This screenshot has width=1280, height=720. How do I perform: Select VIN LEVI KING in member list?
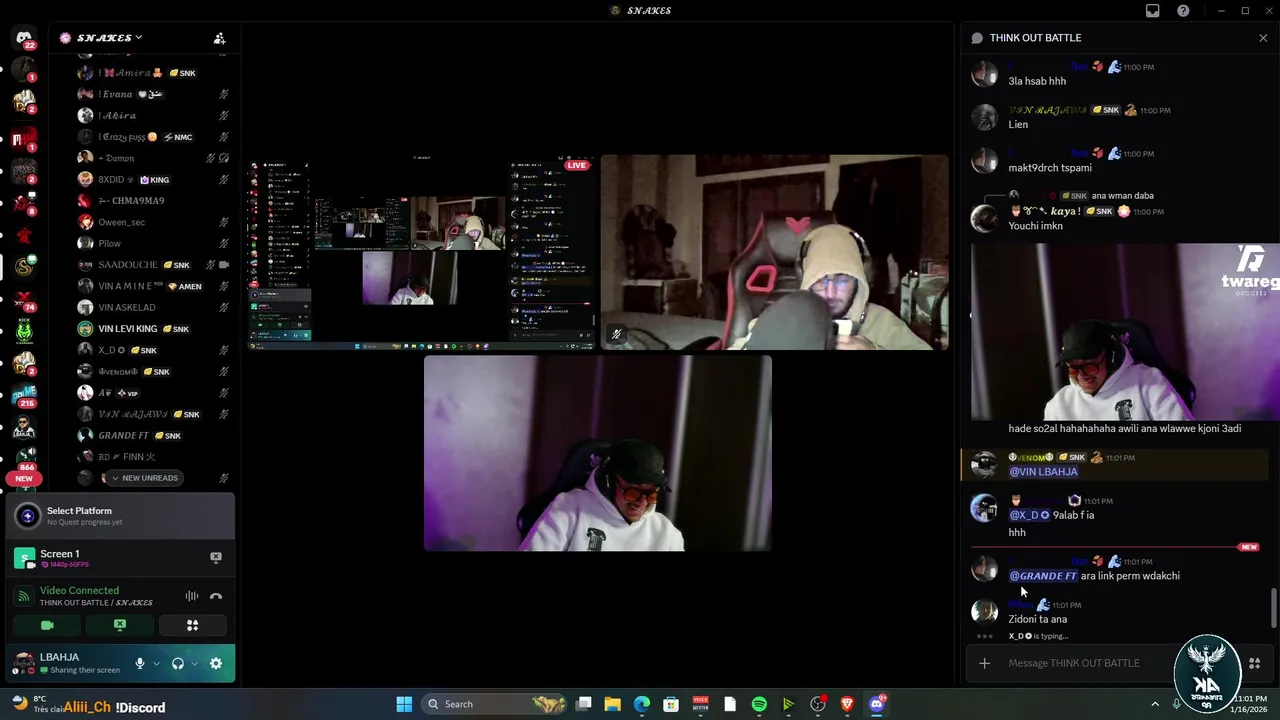point(155,329)
